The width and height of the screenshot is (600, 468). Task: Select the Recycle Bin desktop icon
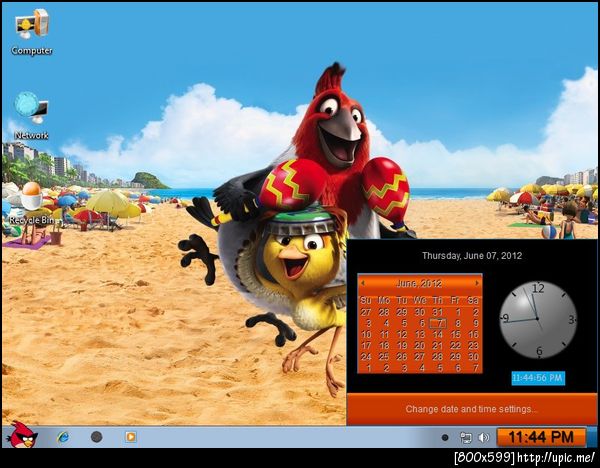(31, 203)
